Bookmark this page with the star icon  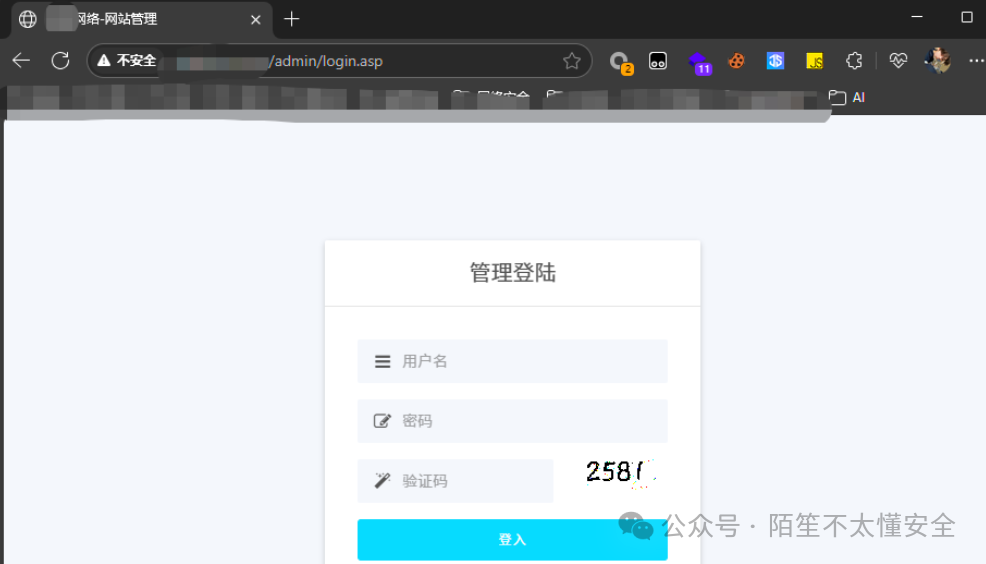point(572,61)
